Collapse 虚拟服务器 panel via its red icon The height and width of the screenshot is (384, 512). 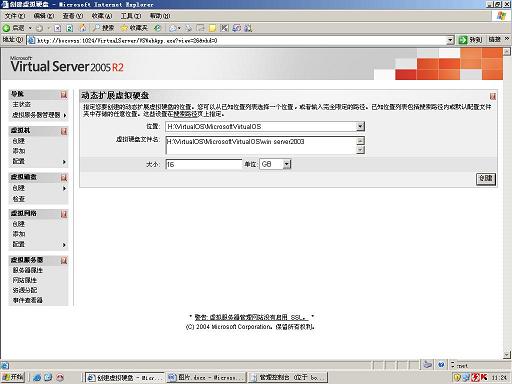point(64,260)
